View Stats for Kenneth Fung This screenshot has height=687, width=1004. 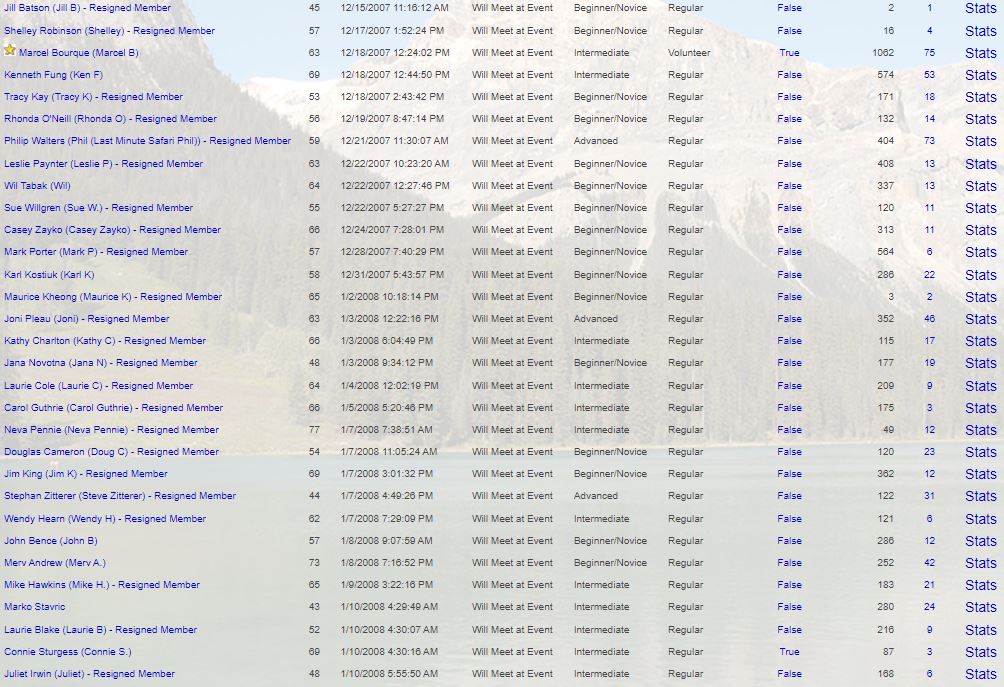[x=980, y=76]
